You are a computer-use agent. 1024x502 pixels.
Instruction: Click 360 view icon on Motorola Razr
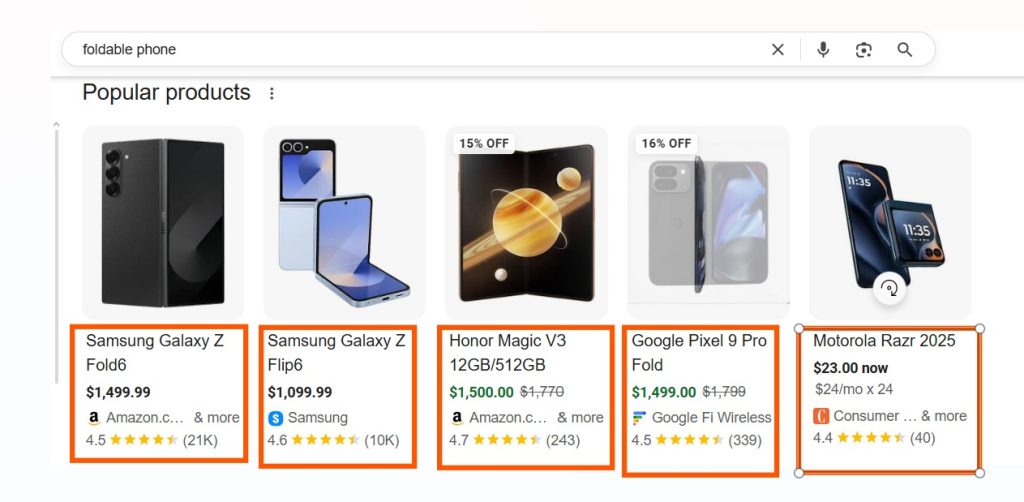point(889,289)
